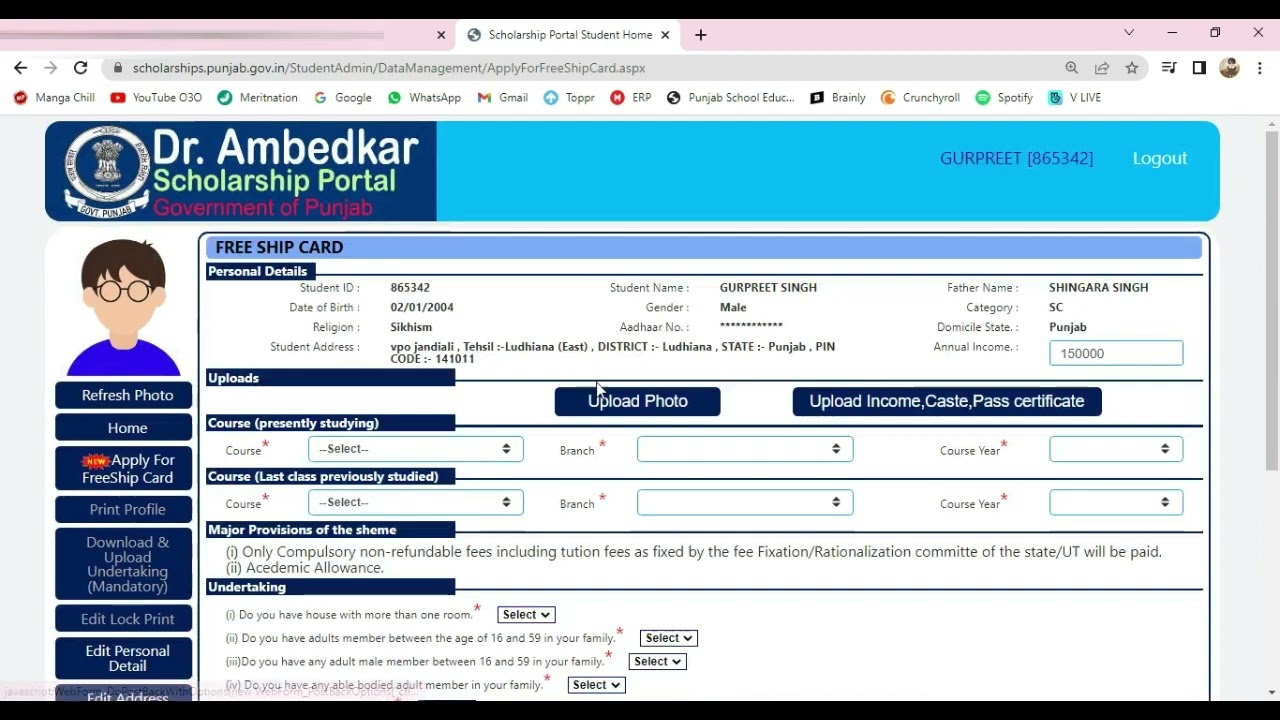Open last class Course dropdown
Image resolution: width=1280 pixels, height=720 pixels.
tap(415, 502)
